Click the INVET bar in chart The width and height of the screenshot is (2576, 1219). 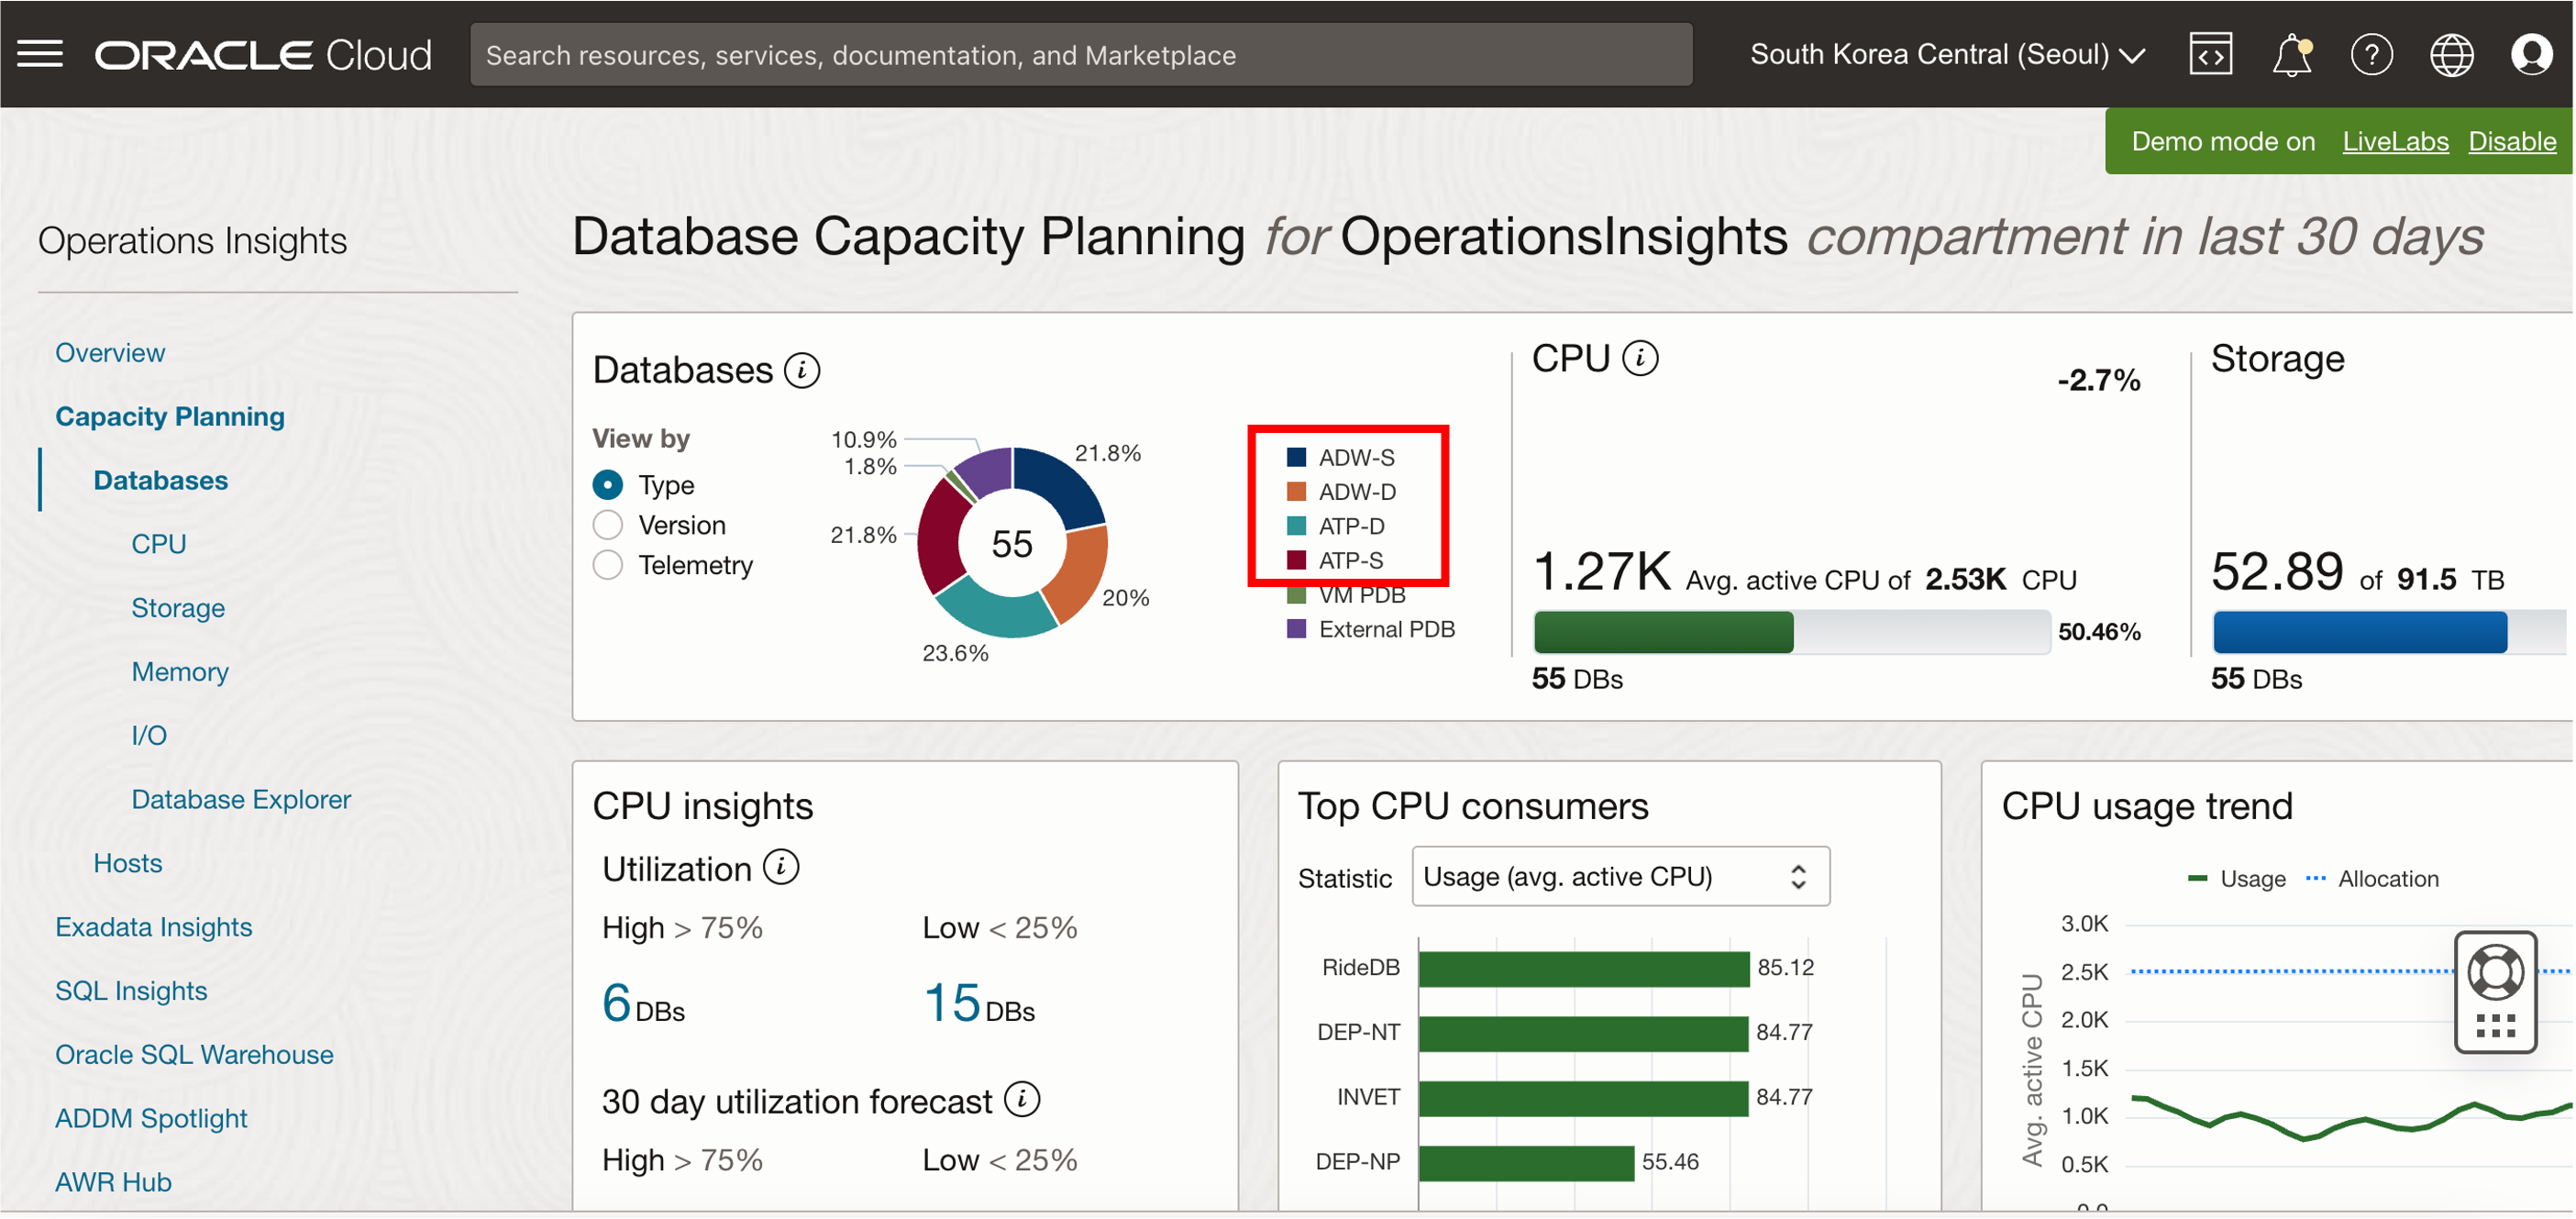[1583, 1099]
